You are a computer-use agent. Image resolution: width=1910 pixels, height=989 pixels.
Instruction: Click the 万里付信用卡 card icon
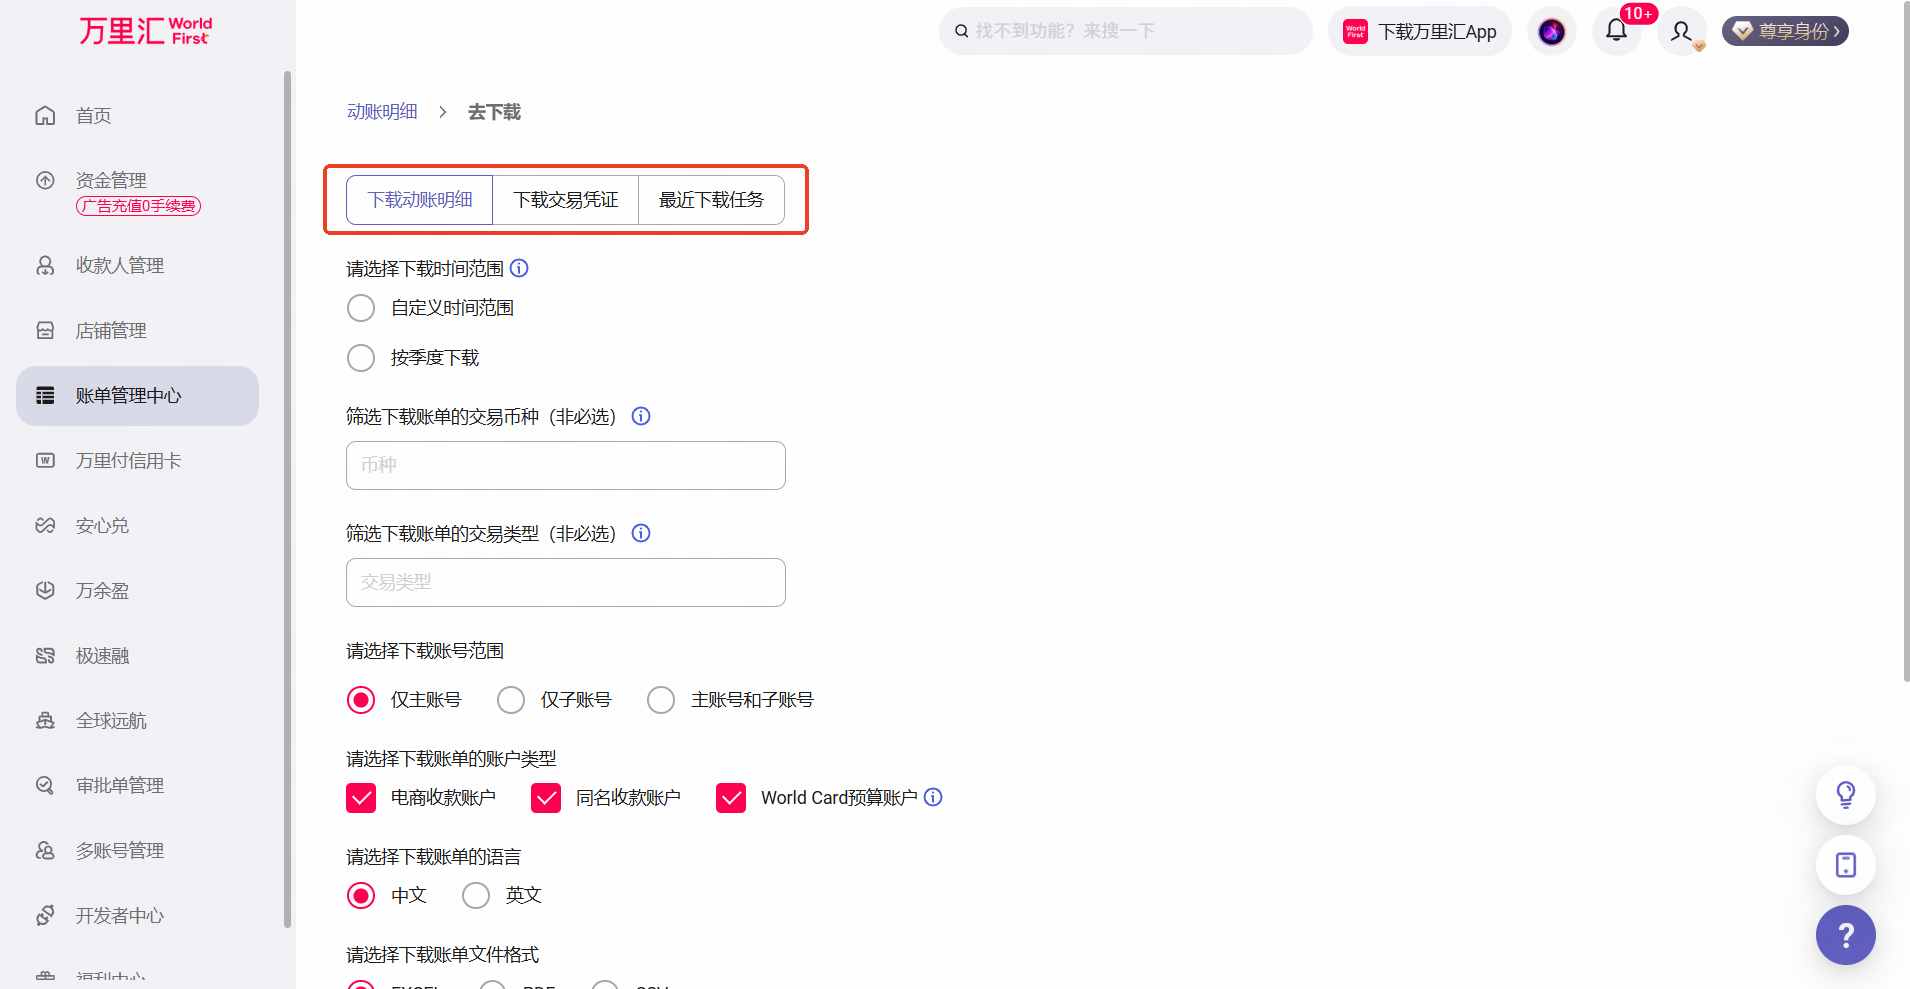point(45,460)
